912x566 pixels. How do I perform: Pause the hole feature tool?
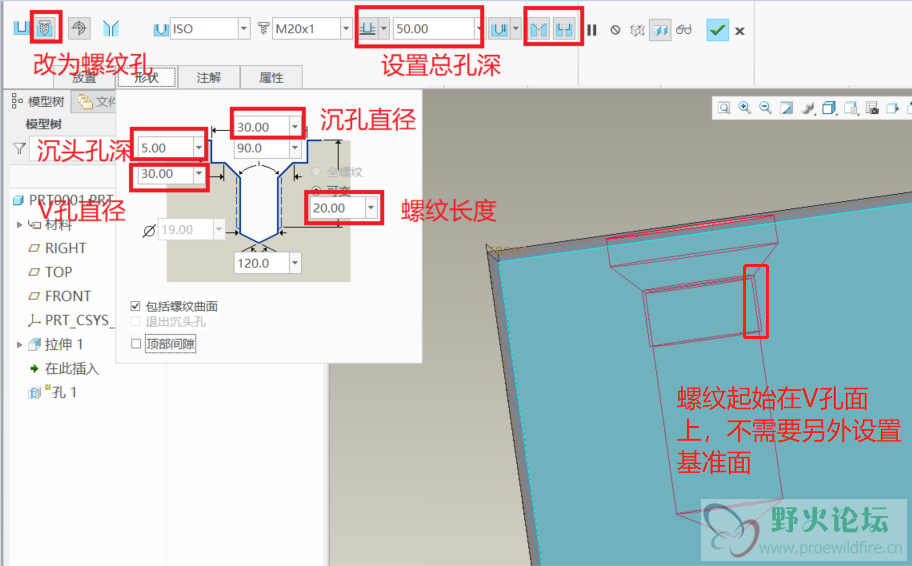click(x=592, y=30)
